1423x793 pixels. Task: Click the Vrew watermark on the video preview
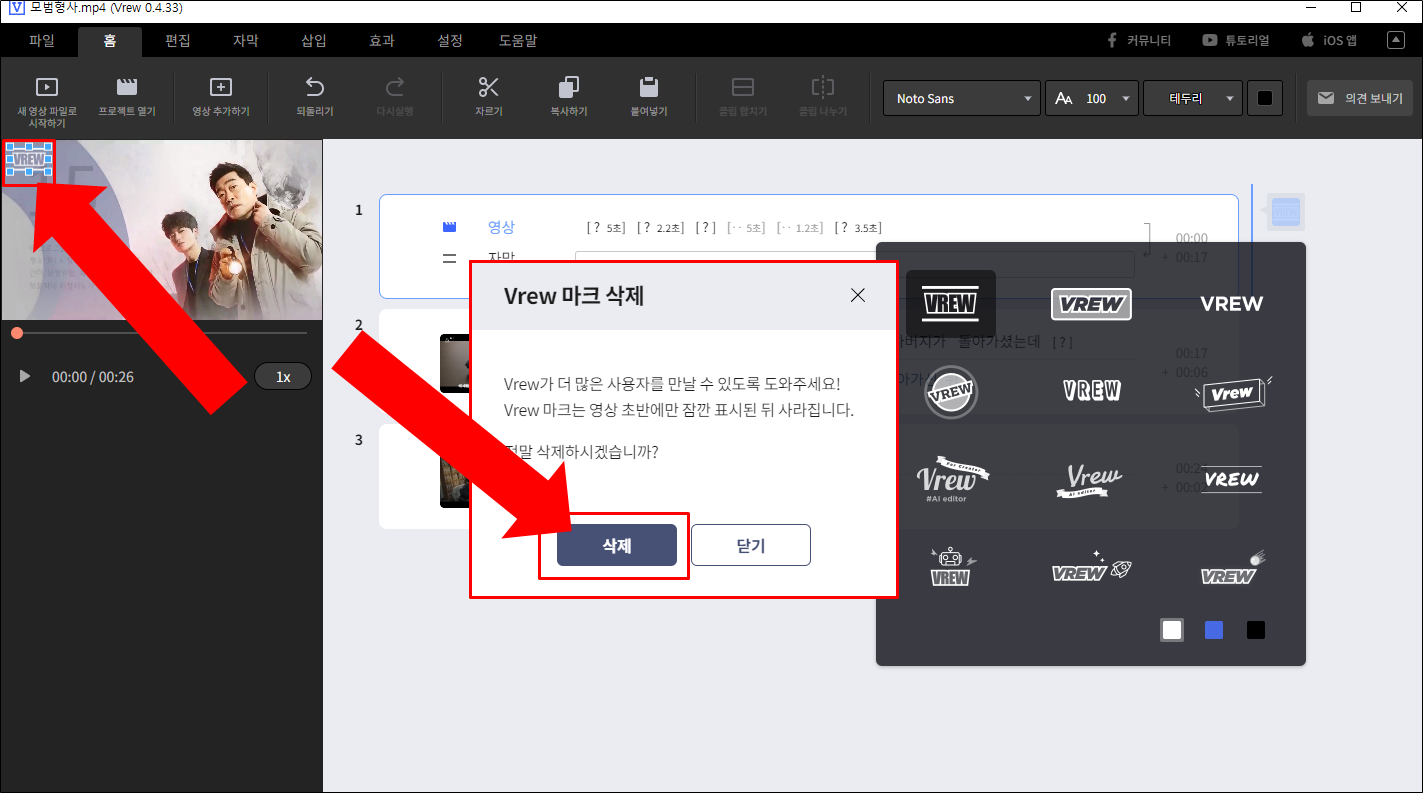(29, 160)
